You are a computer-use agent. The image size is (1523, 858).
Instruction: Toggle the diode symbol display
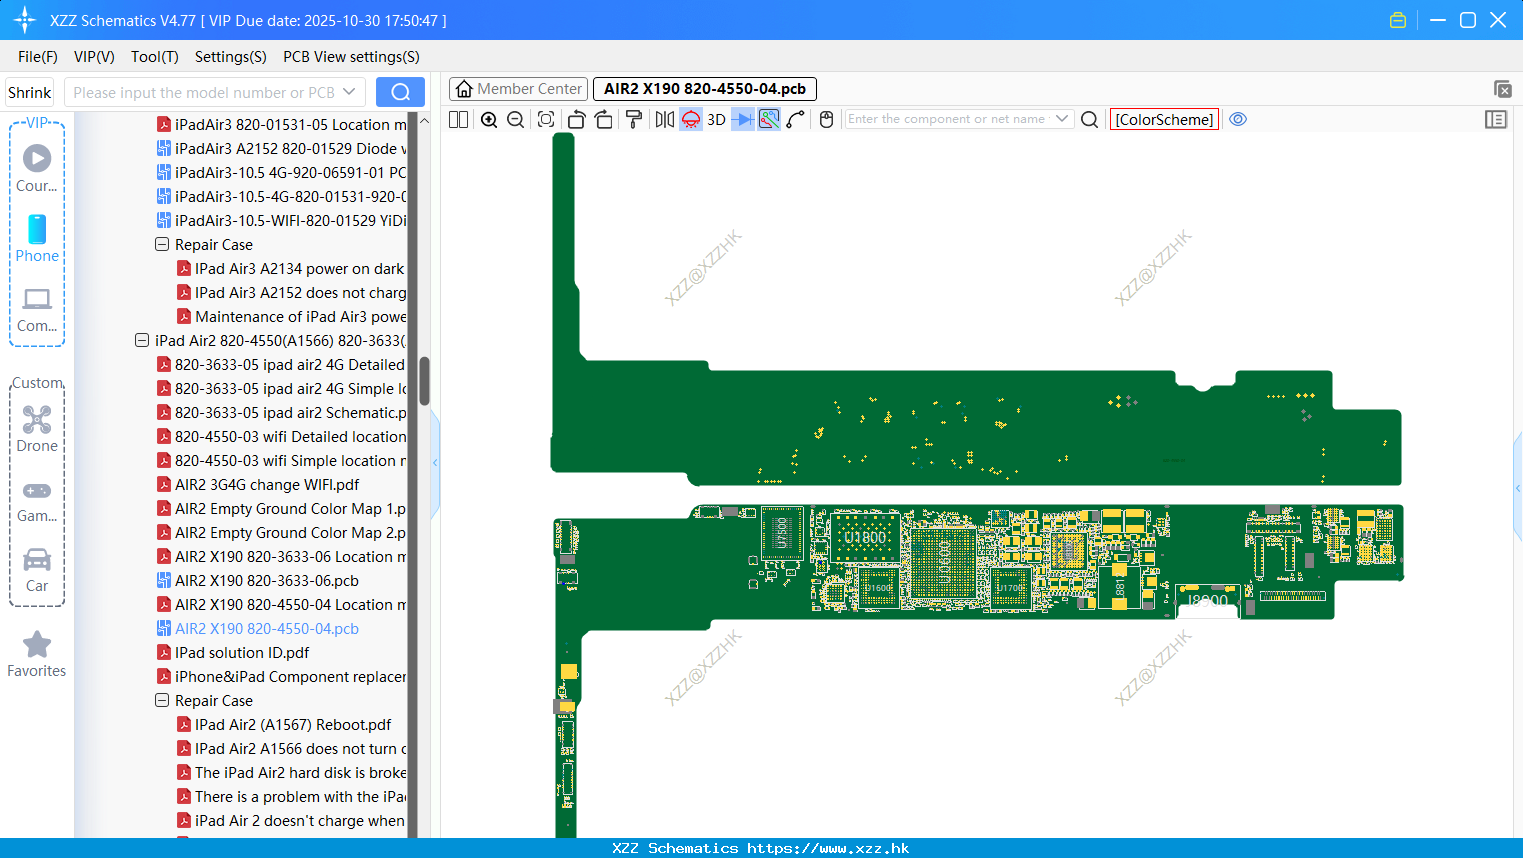pos(743,119)
